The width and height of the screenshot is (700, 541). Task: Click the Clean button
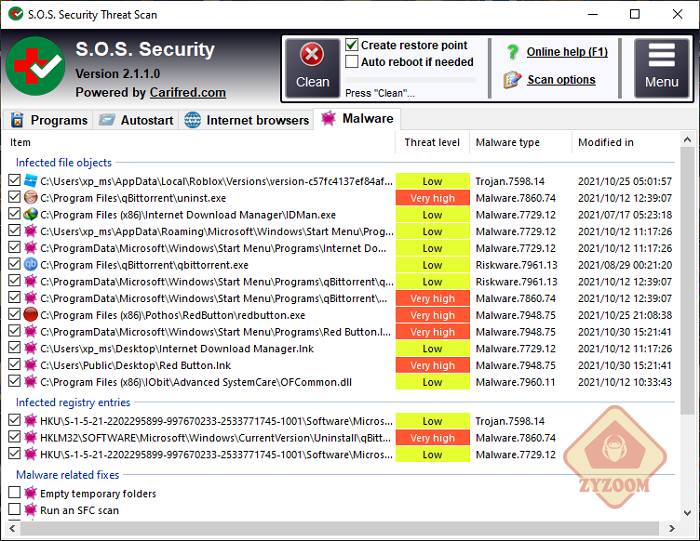pos(312,68)
